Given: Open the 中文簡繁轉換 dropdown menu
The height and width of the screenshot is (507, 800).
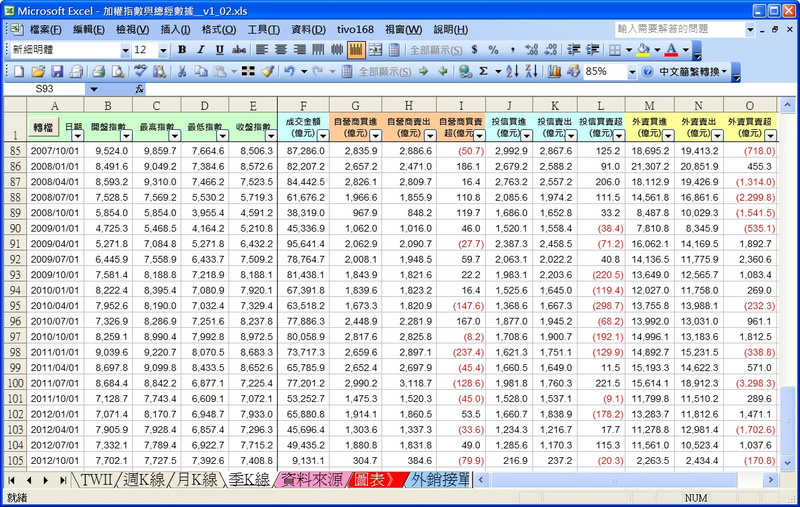Looking at the screenshot, I should point(693,71).
